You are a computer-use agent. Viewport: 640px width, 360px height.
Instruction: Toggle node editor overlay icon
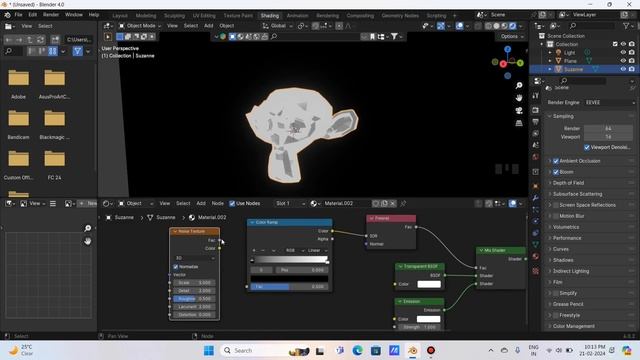[513, 203]
